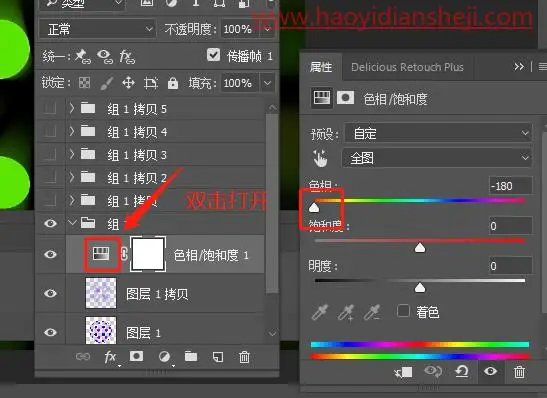Click the unify layer style fx icon
This screenshot has width=547, height=398.
[x=127, y=56]
